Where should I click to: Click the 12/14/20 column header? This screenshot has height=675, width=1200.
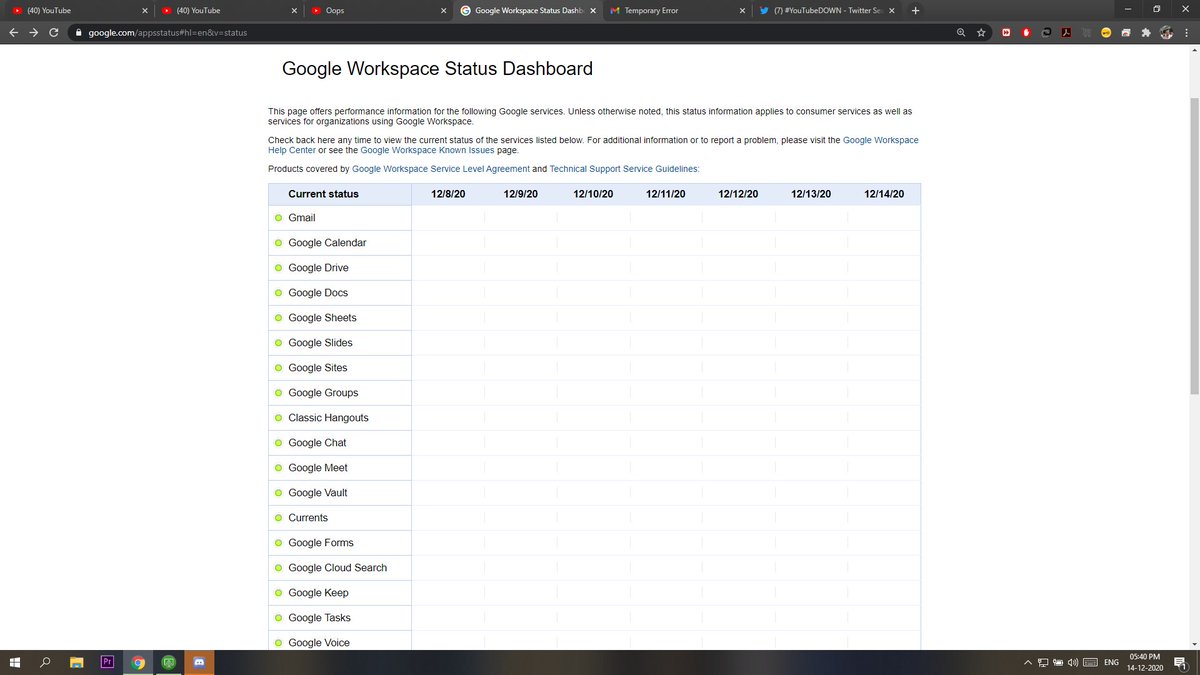(884, 194)
